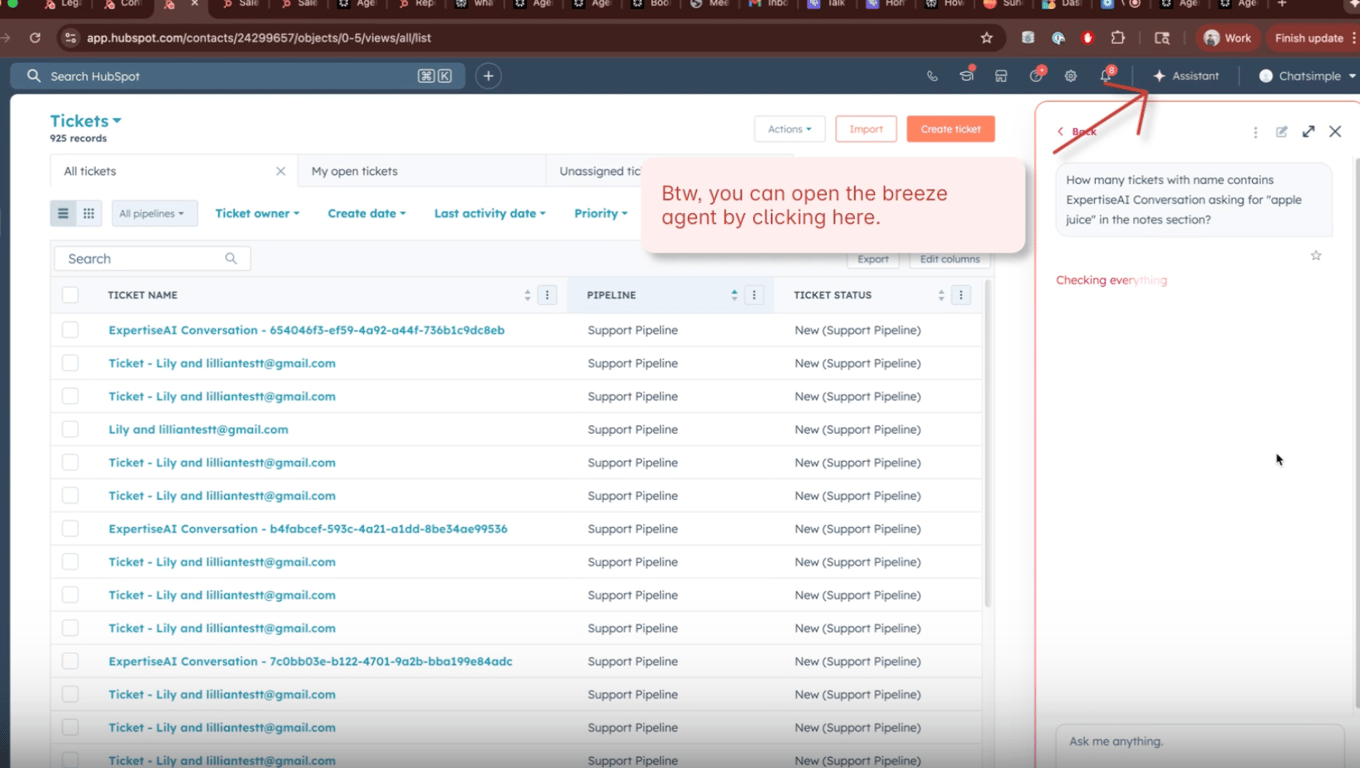The height and width of the screenshot is (768, 1360).
Task: Open the All pipelines dropdown
Action: tap(154, 213)
